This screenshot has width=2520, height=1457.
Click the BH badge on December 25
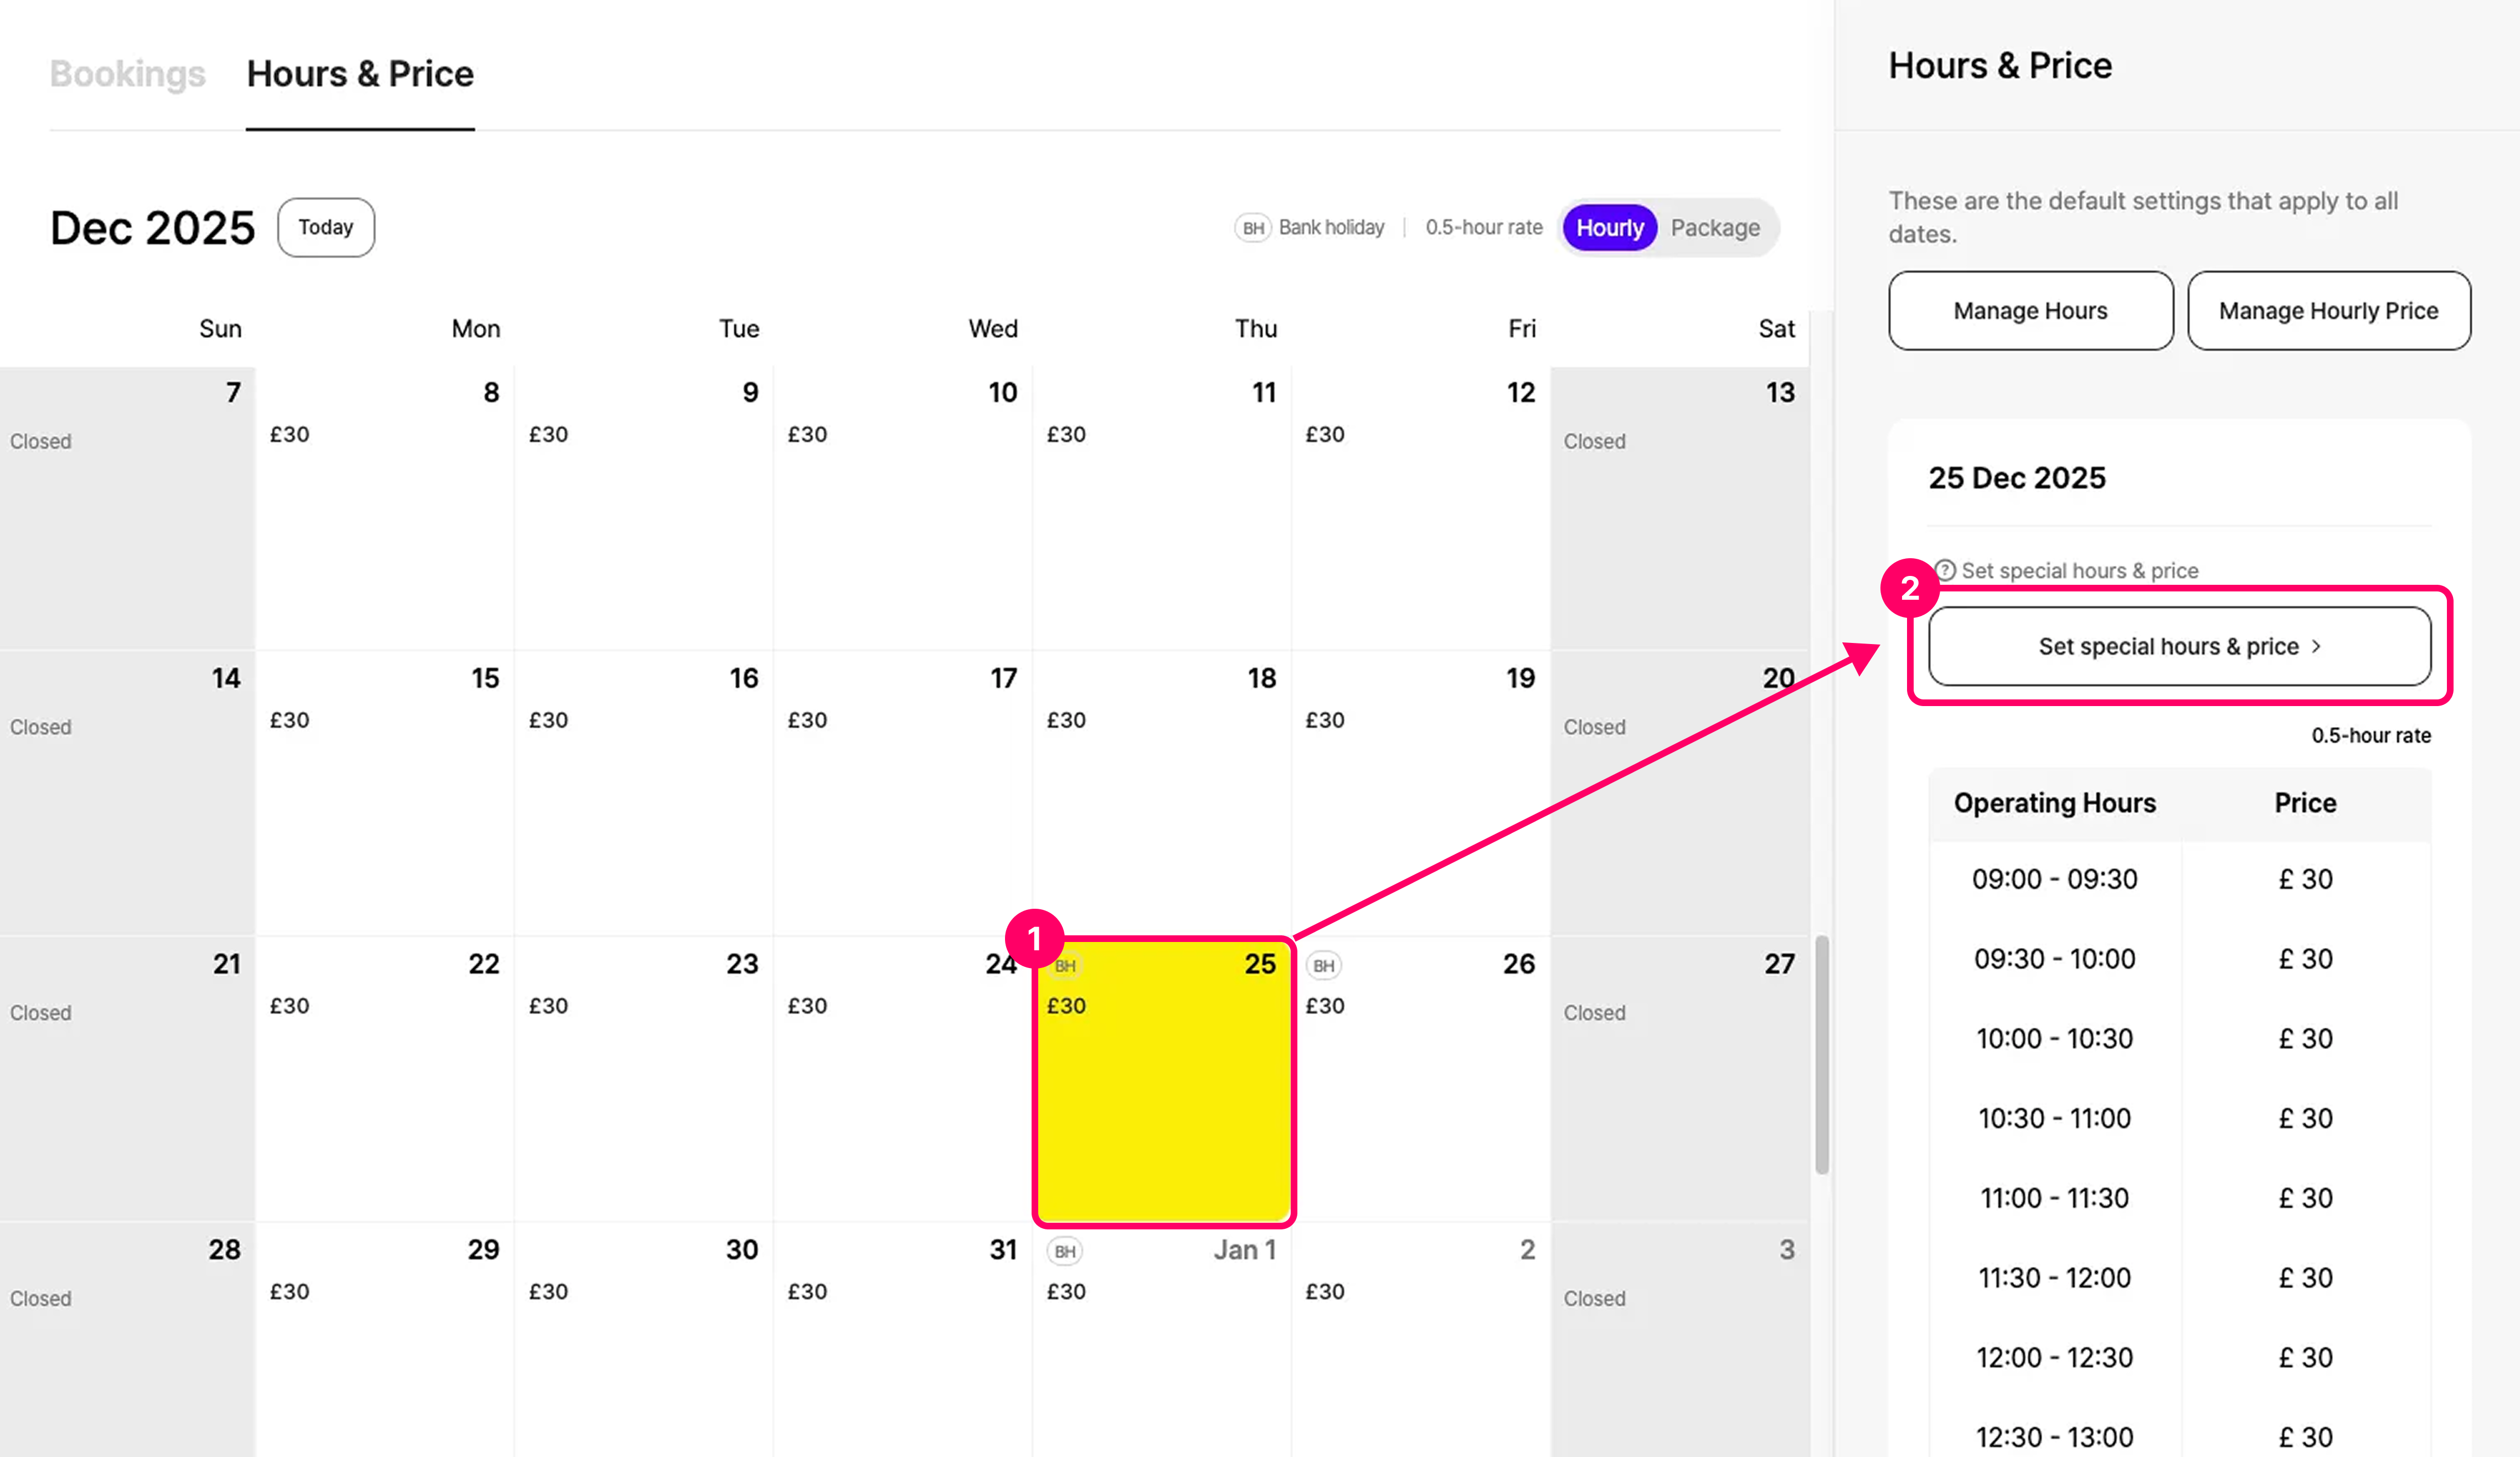click(1065, 966)
